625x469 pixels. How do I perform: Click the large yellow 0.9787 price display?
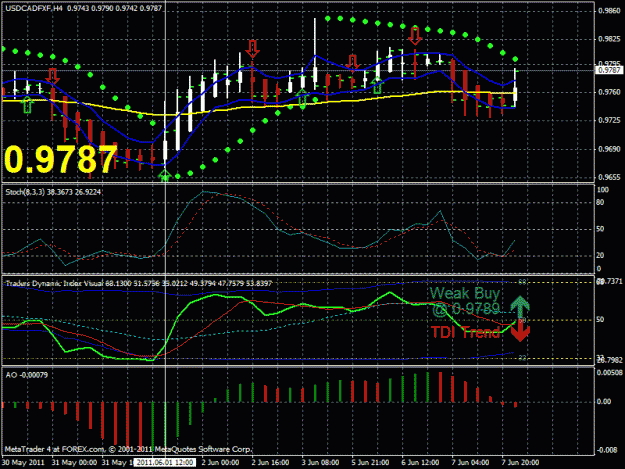click(x=61, y=159)
